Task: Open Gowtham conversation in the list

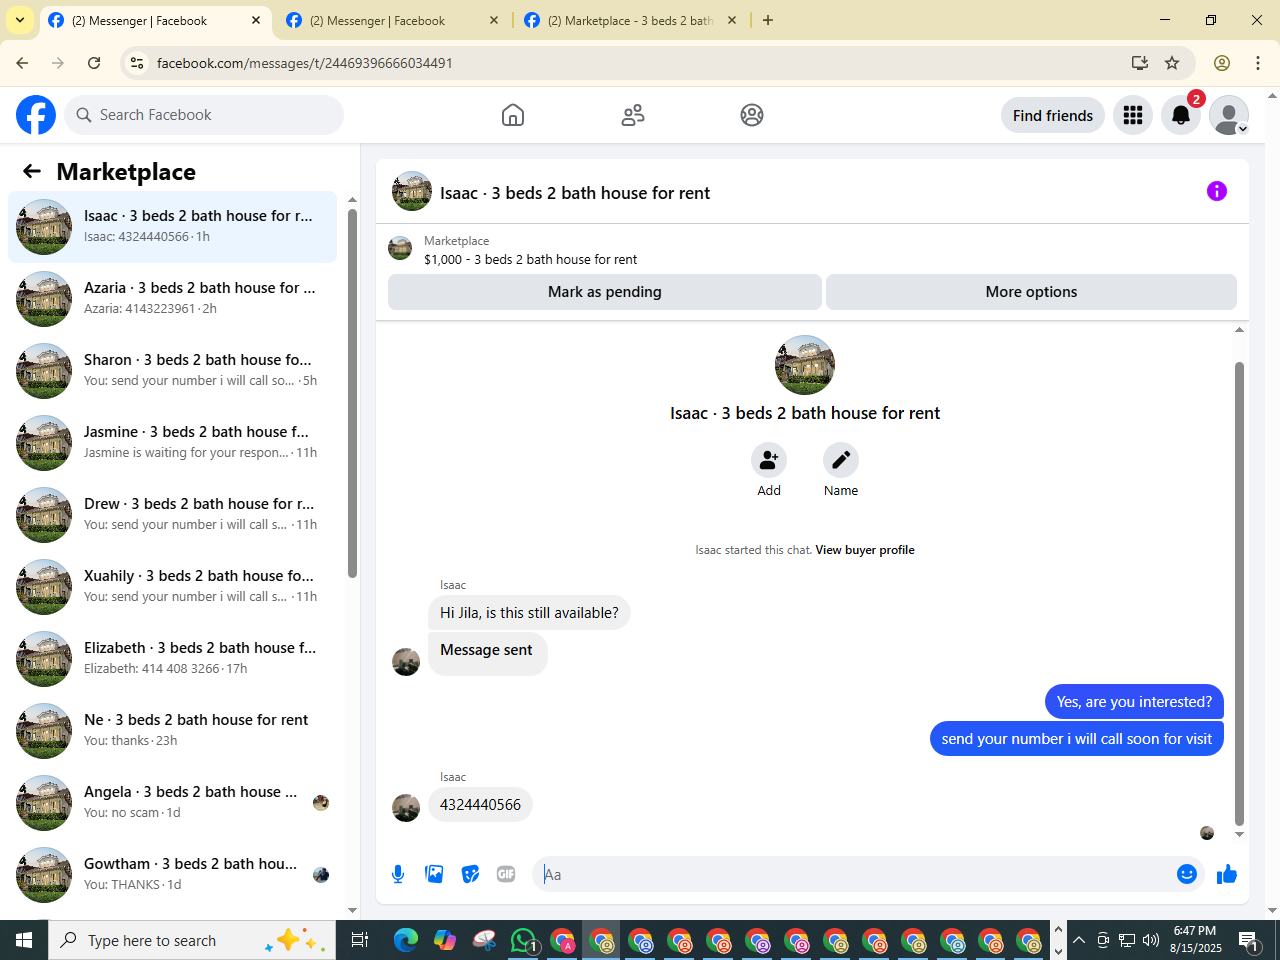Action: 172,875
